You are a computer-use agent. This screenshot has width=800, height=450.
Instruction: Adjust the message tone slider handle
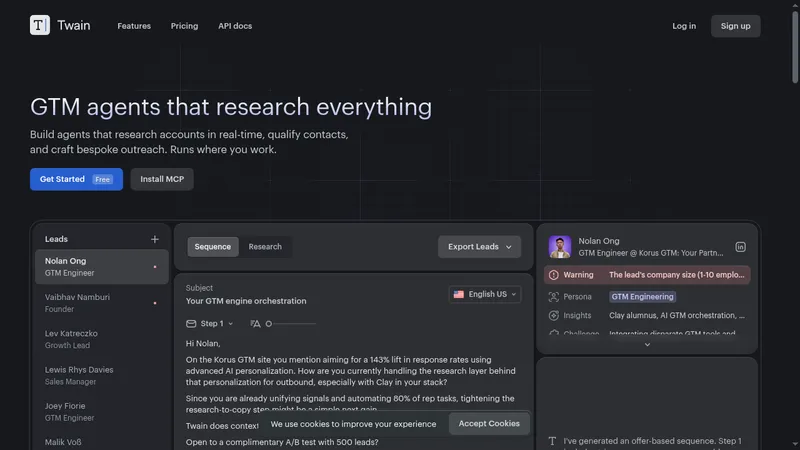point(269,323)
